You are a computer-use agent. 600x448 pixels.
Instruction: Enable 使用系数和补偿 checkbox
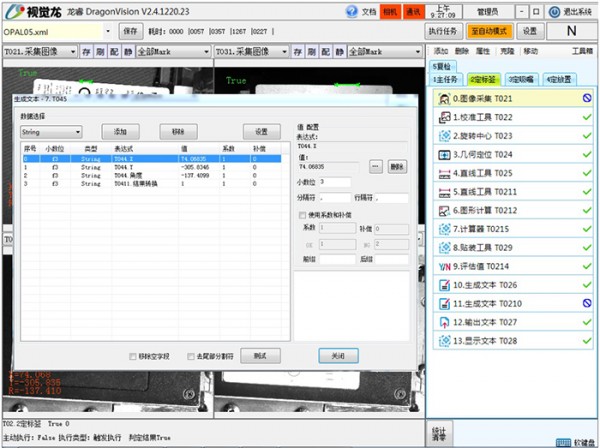[x=303, y=215]
